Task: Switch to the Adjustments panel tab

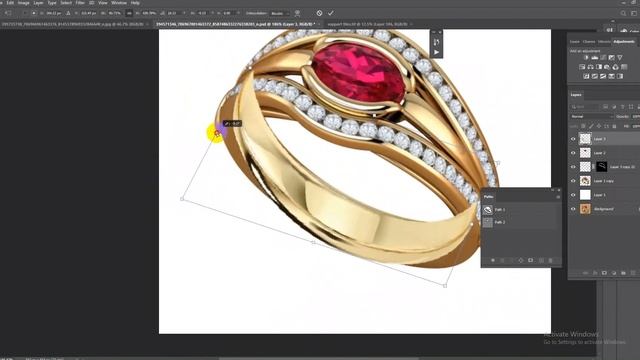Action: [624, 42]
